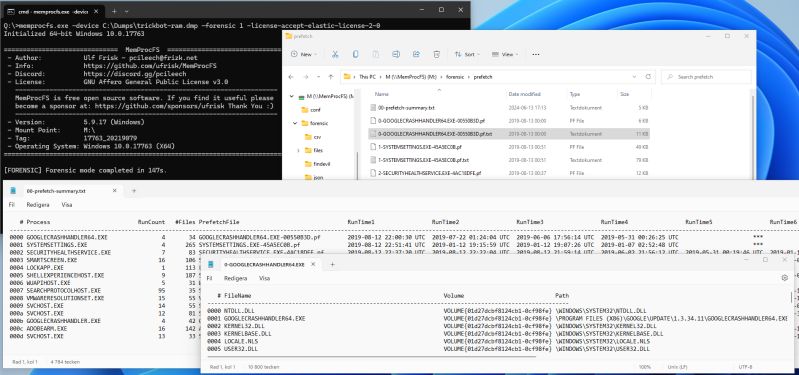The height and width of the screenshot is (375, 799).
Task: Click the Copy icon in Explorer toolbar
Action: (x=355, y=55)
